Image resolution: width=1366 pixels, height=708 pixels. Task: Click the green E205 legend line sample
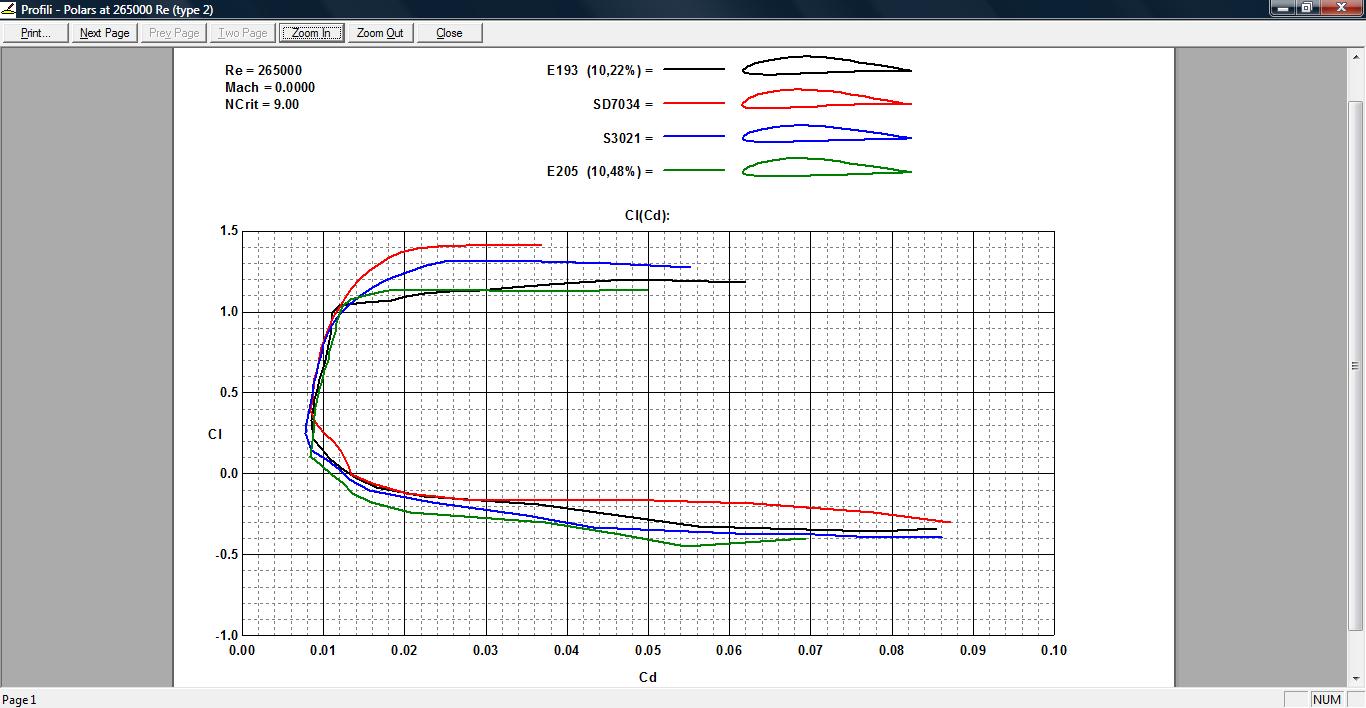click(693, 171)
